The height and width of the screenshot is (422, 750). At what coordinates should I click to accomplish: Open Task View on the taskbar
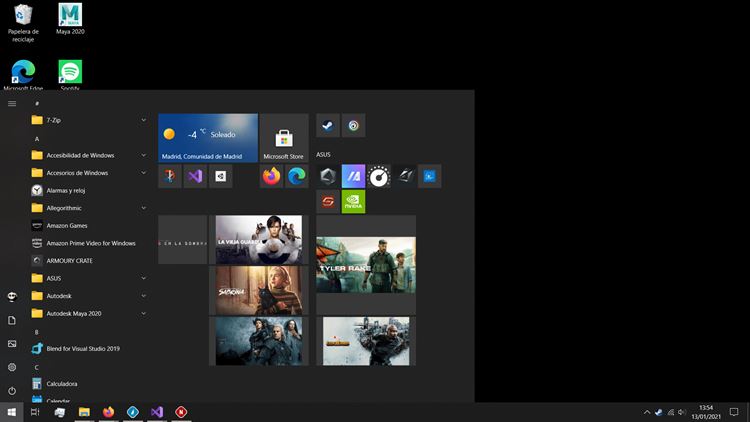pos(35,412)
